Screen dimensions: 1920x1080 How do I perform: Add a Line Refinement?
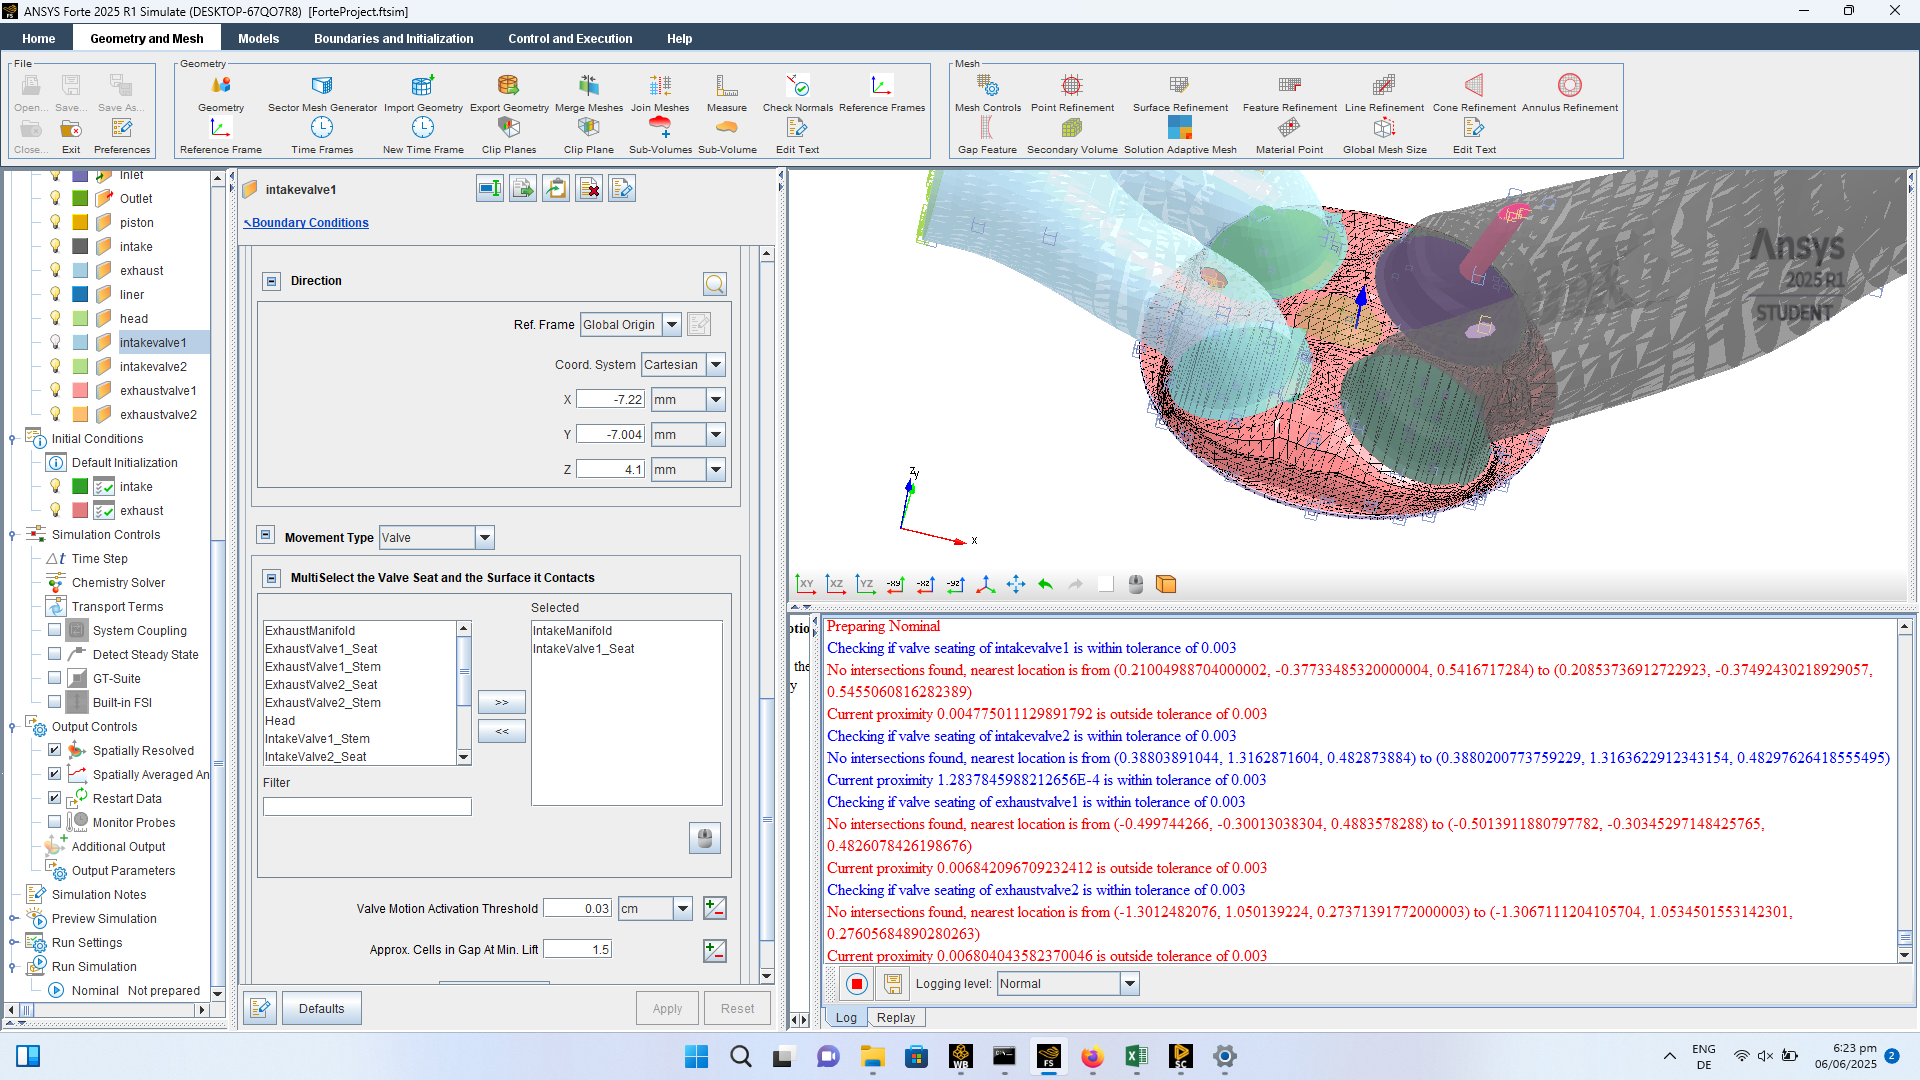pos(1384,92)
